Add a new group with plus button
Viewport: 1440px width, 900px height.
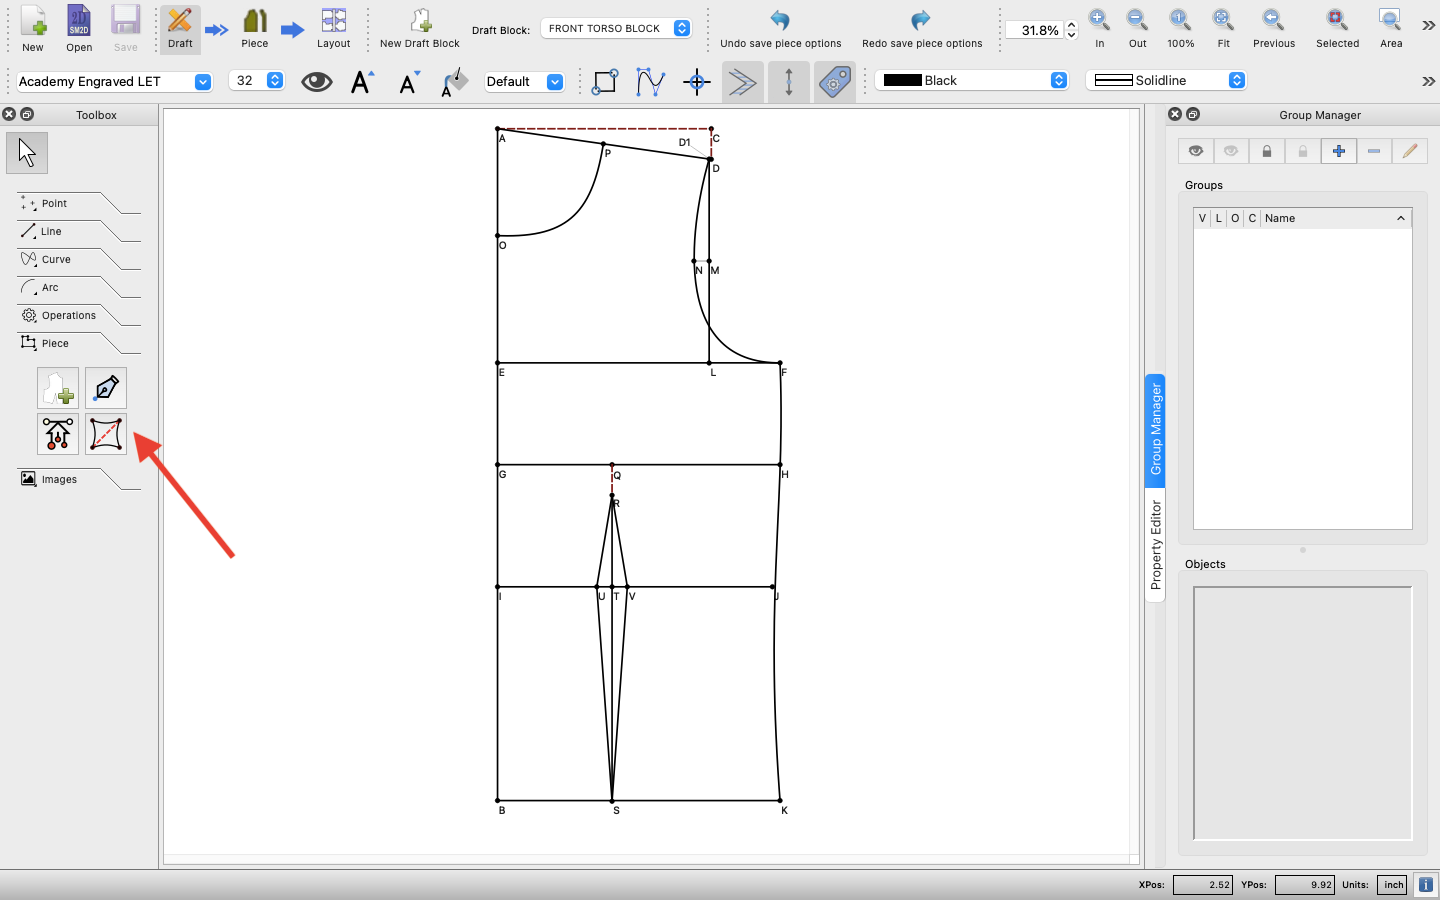tap(1338, 151)
